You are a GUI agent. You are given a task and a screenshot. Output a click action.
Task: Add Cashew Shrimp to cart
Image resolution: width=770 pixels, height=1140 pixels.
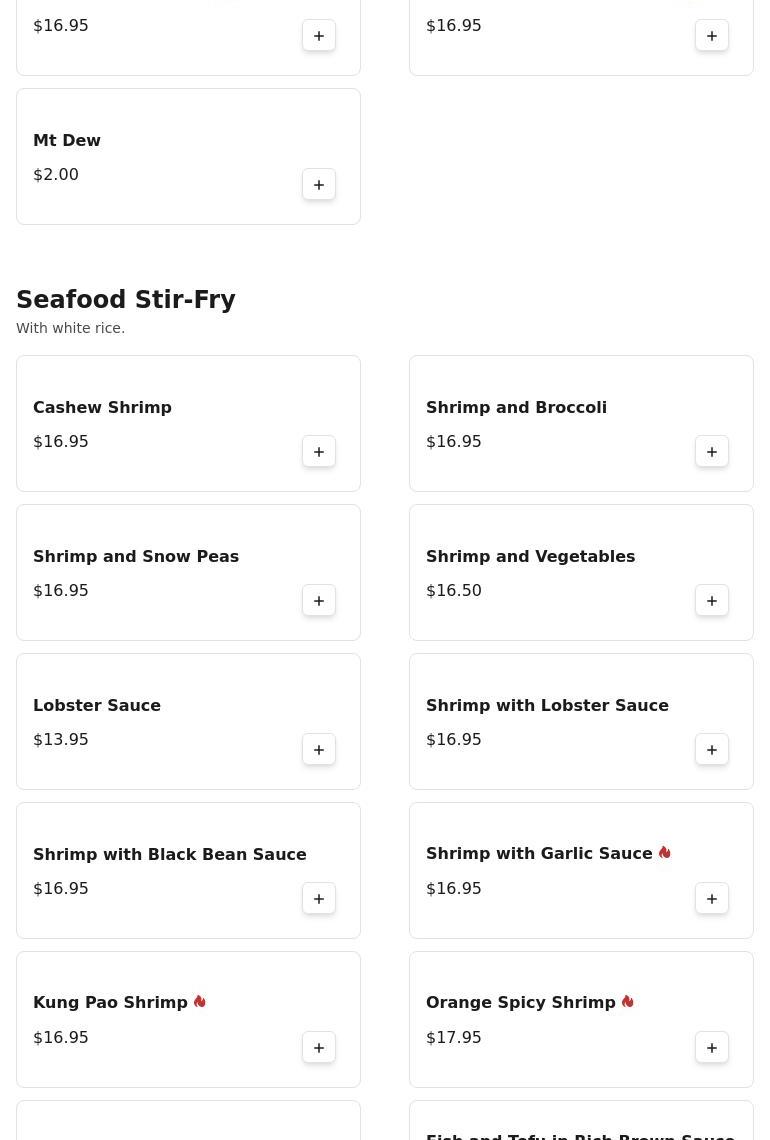pos(319,452)
